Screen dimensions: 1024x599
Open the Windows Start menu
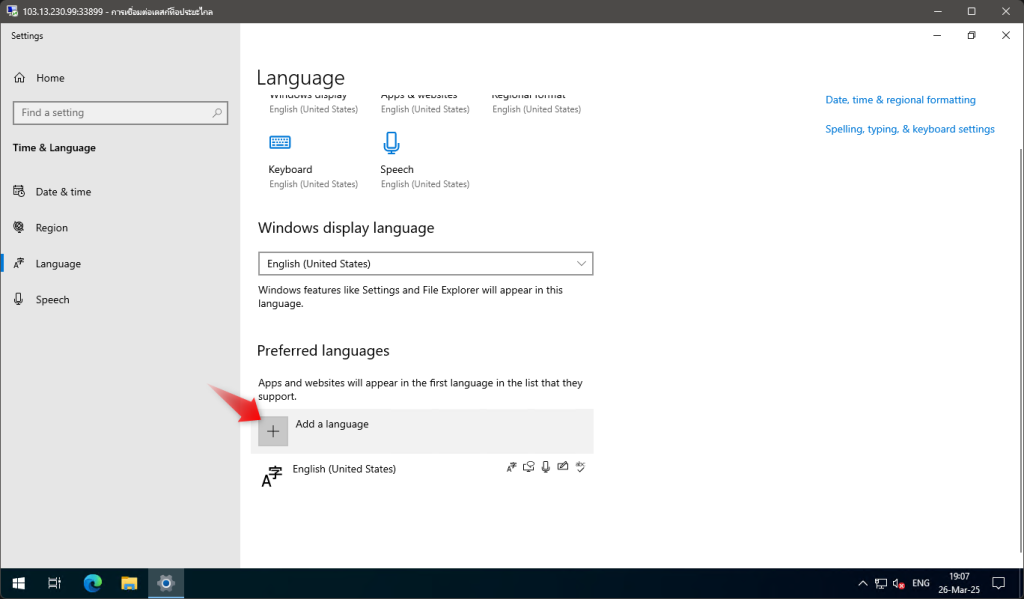(x=18, y=583)
